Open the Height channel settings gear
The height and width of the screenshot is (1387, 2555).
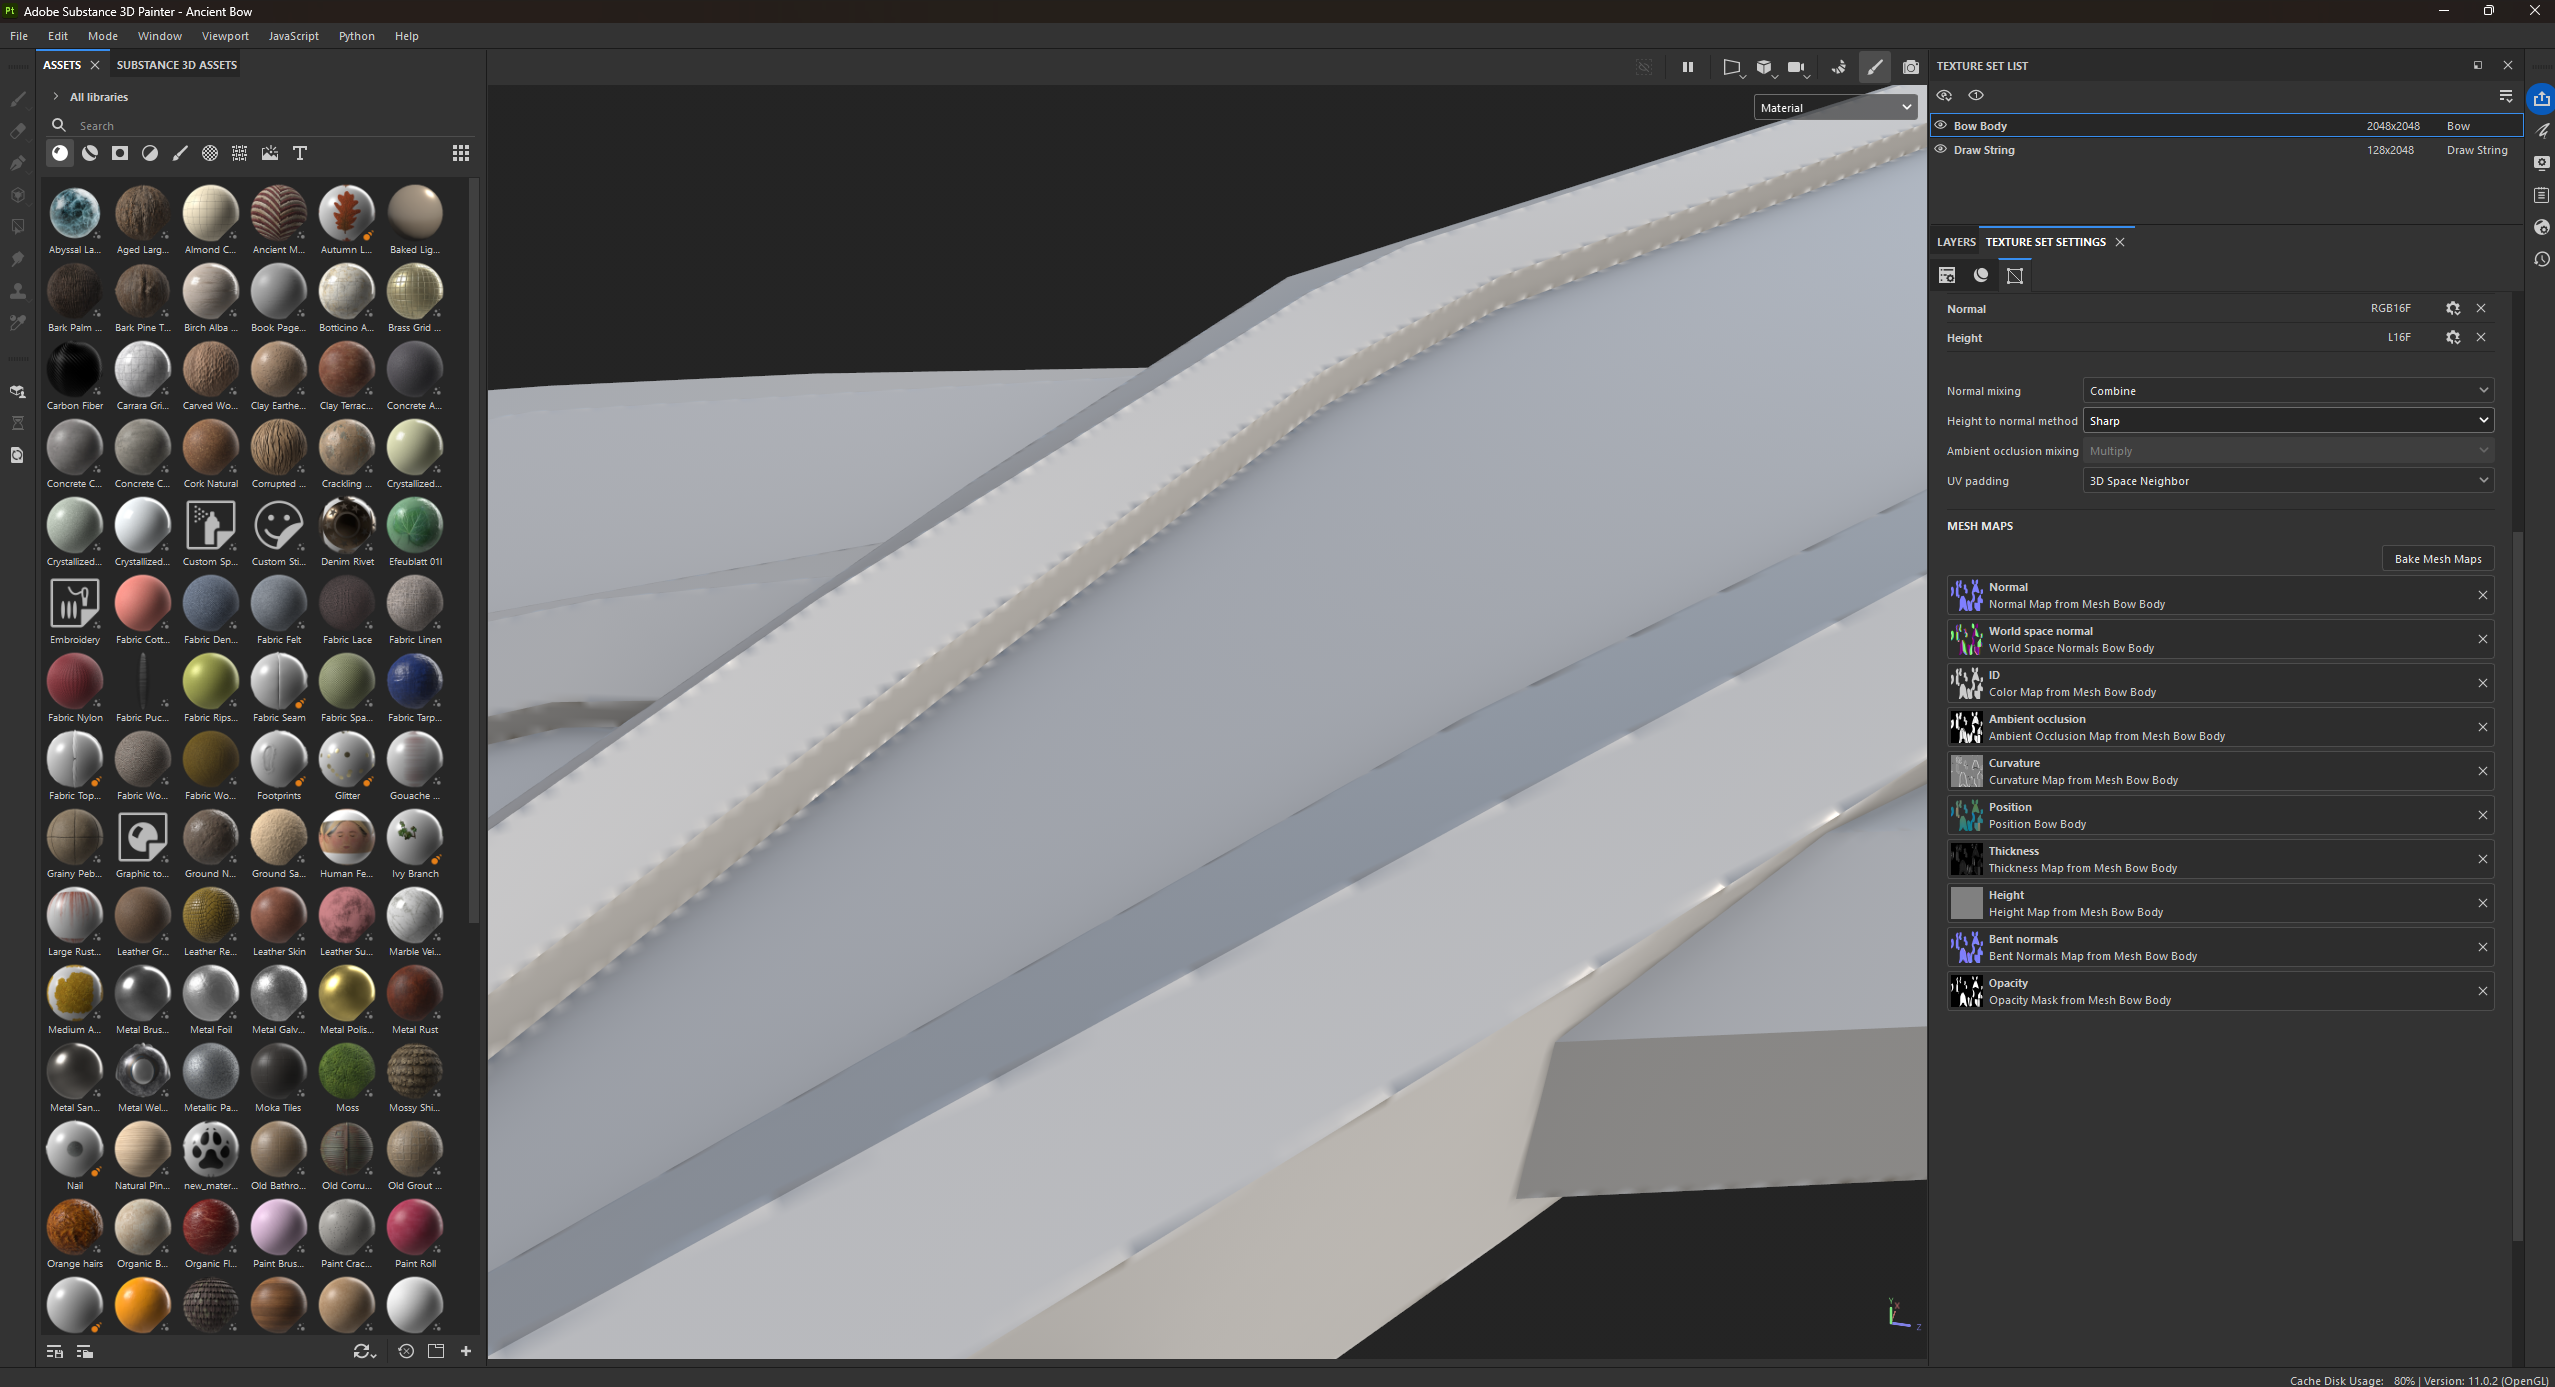pyautogui.click(x=2453, y=338)
